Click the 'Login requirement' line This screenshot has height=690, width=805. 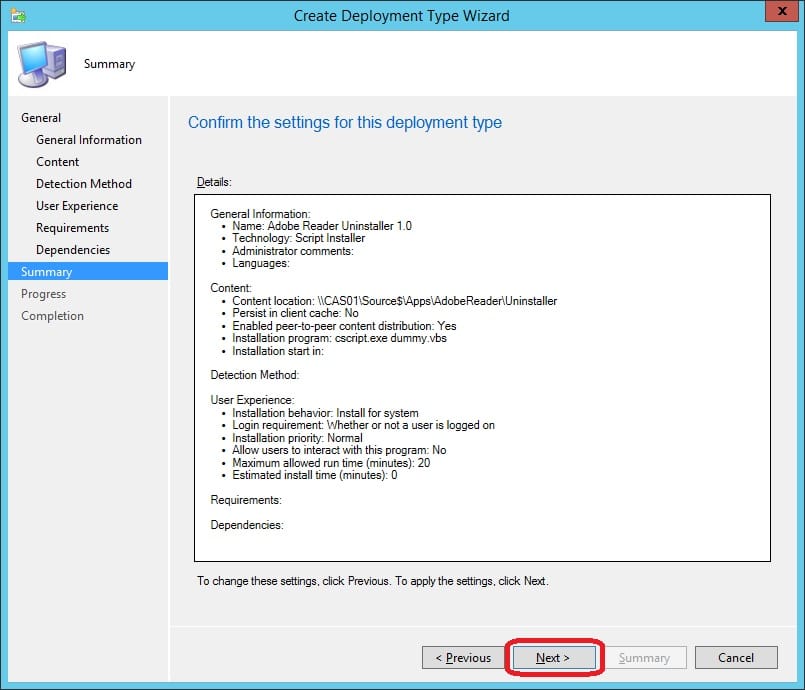363,425
